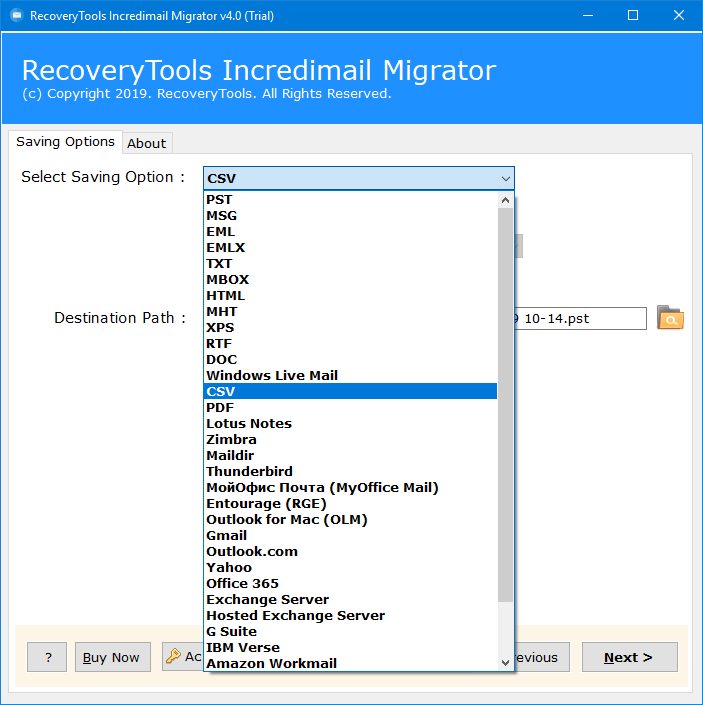Open the Saving Options tab
703x705 pixels.
coord(66,142)
